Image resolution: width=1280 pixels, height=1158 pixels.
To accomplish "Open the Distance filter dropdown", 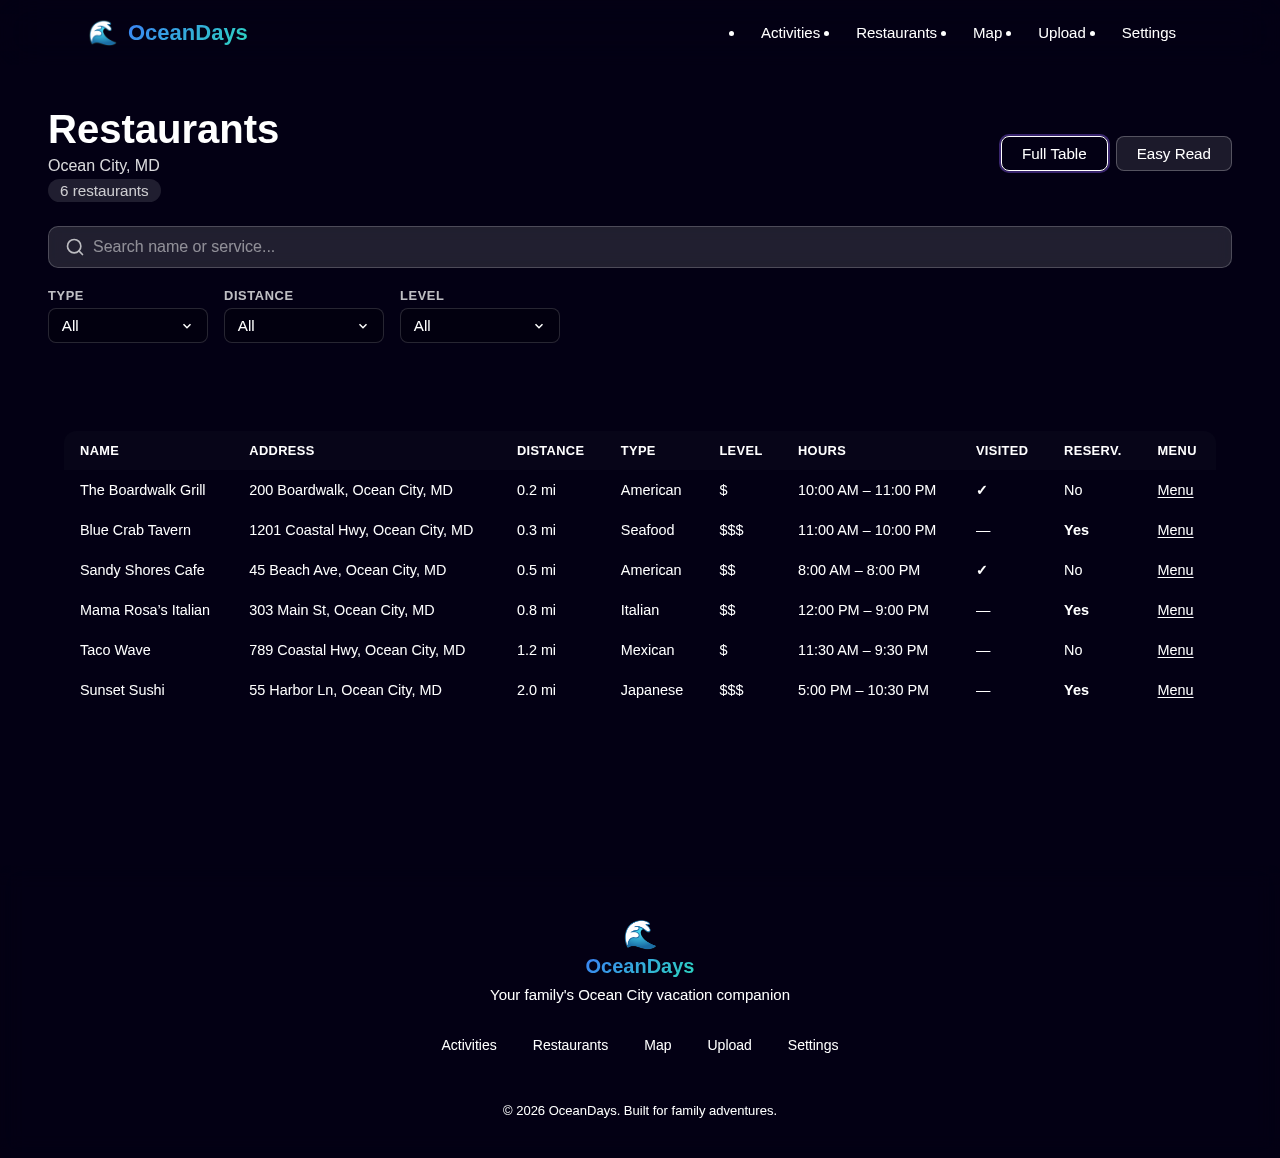I will tap(304, 326).
